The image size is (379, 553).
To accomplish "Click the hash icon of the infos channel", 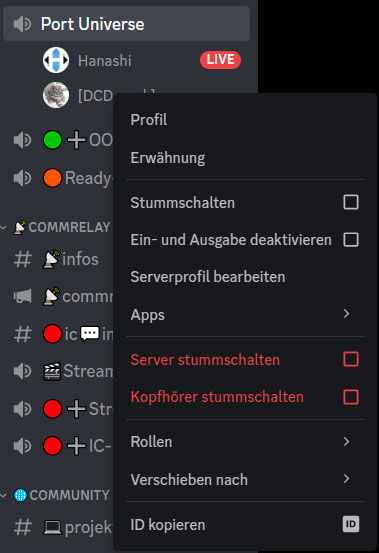I will coord(23,259).
